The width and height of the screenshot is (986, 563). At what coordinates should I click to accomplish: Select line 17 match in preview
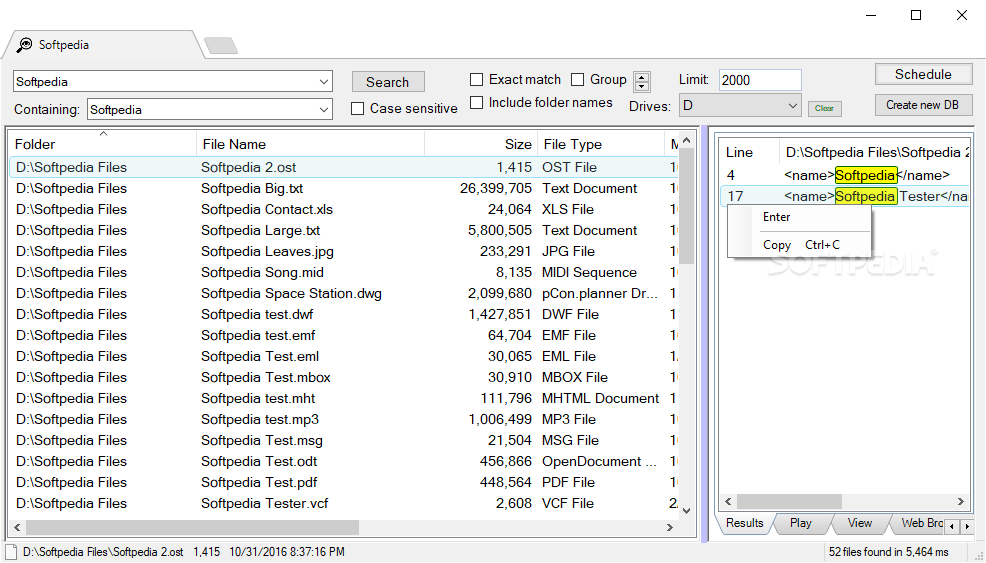pyautogui.click(x=845, y=196)
